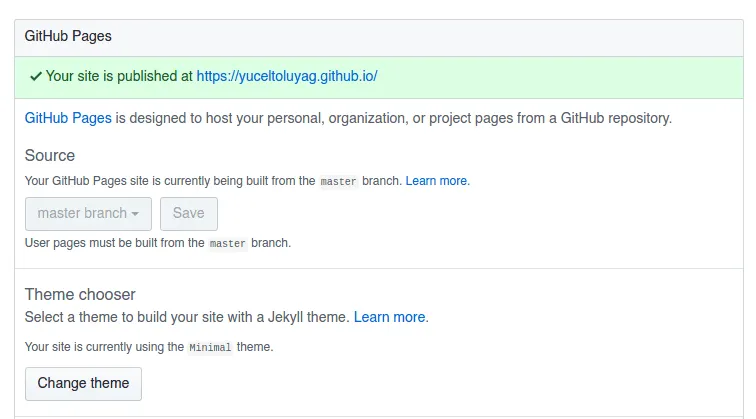Click the Minimal theme name label

(210, 347)
